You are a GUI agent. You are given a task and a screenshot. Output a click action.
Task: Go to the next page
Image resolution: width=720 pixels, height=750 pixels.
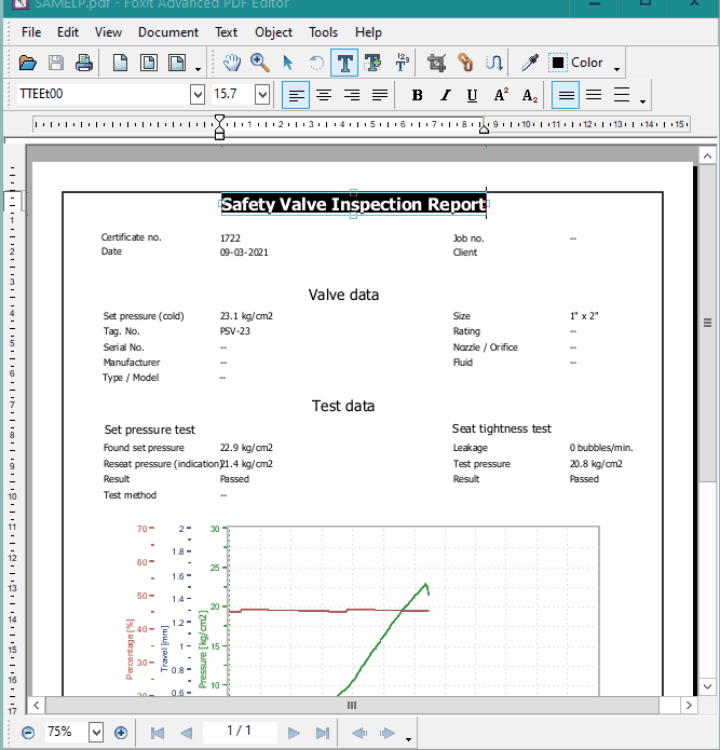tap(293, 732)
